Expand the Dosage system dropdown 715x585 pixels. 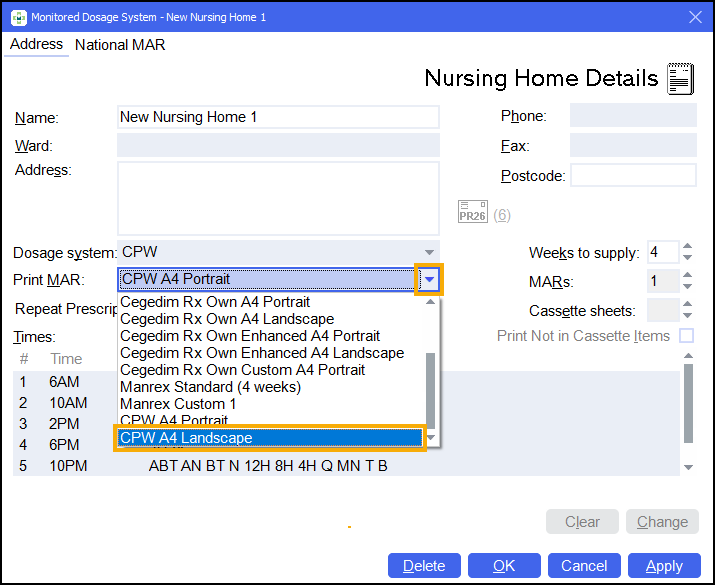(x=429, y=252)
